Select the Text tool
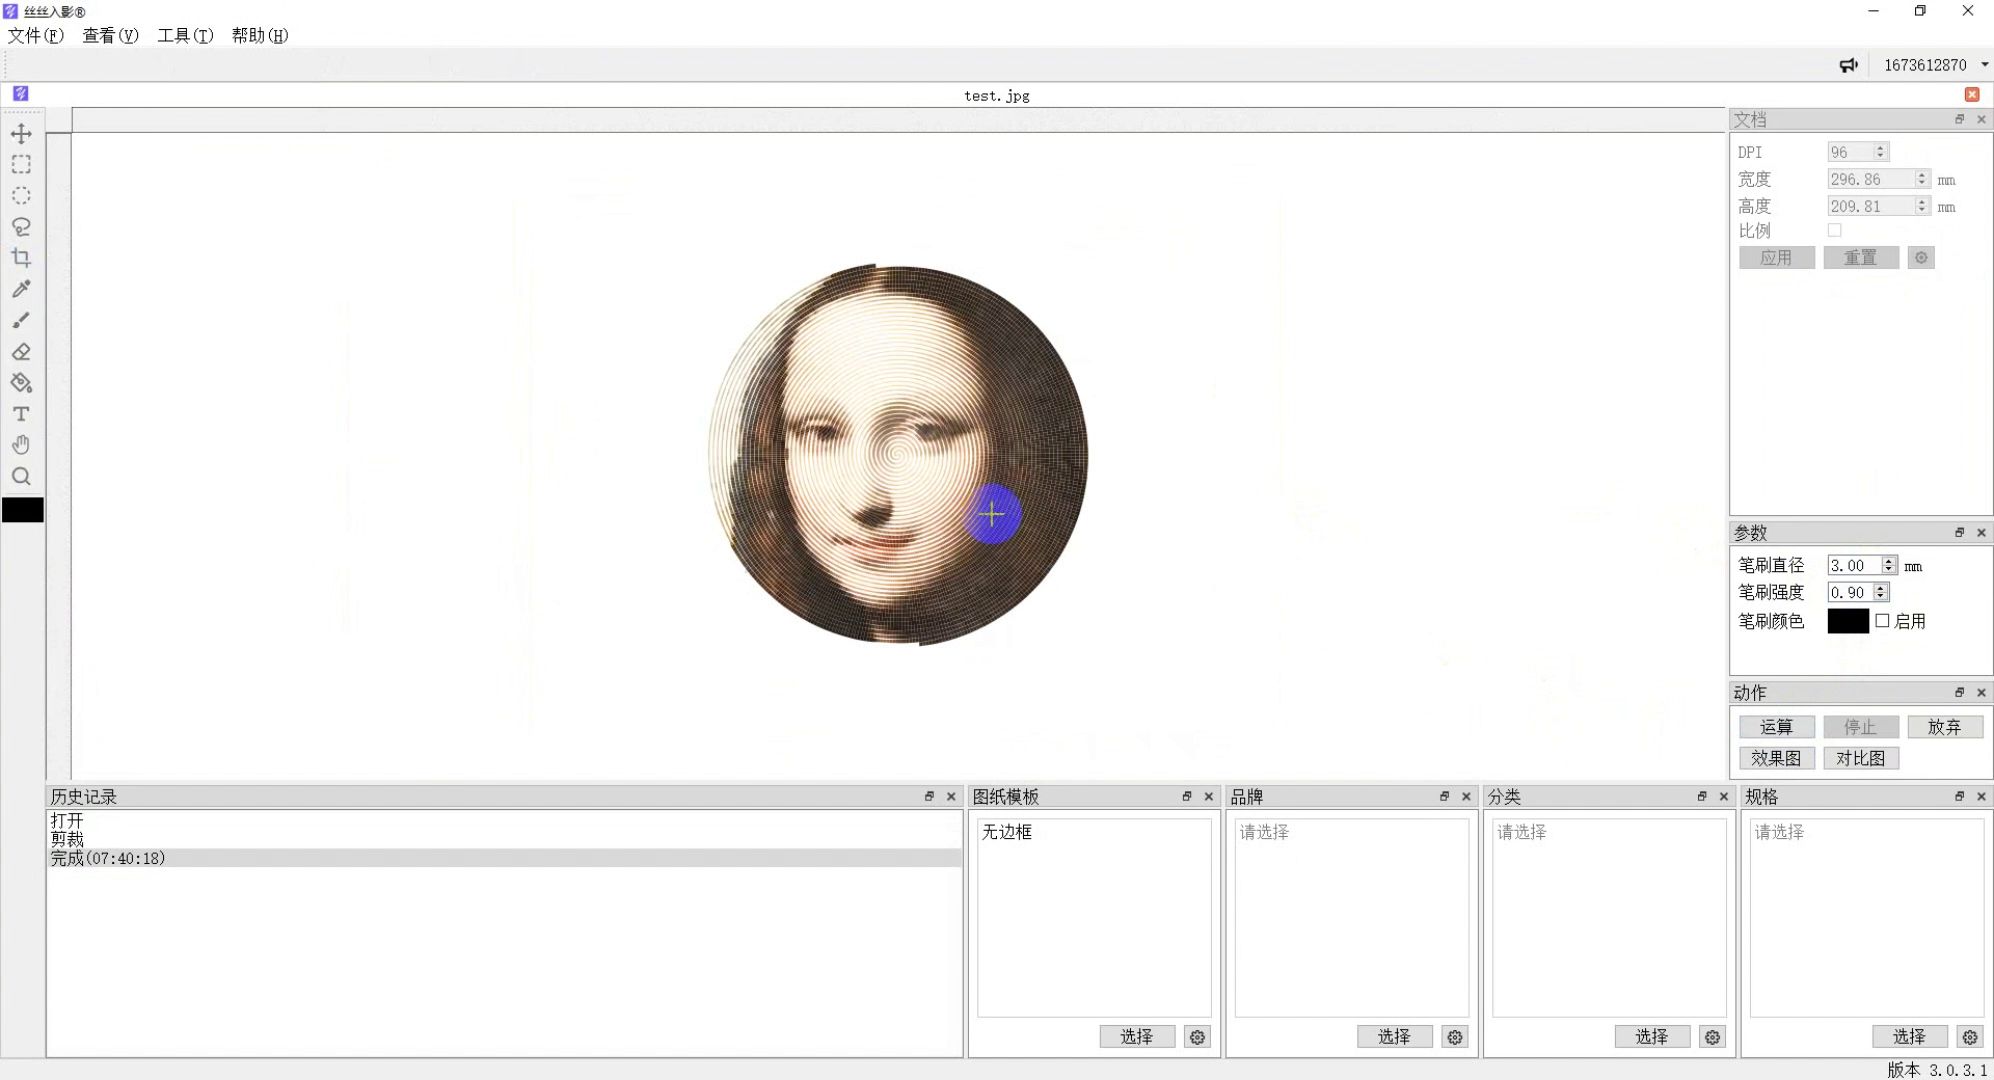The width and height of the screenshot is (1994, 1080). point(21,414)
